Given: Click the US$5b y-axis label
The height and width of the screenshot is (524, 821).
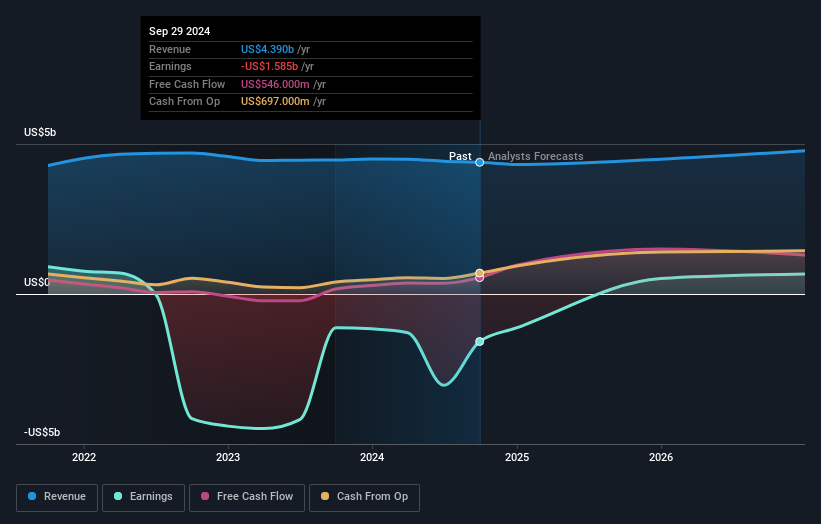Looking at the screenshot, I should tap(40, 132).
